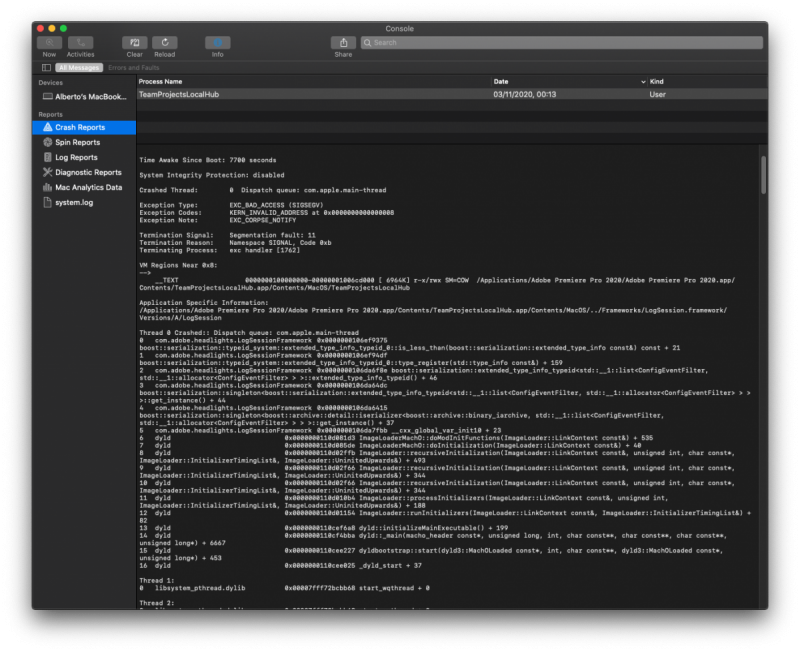
Task: Toggle the sidebar visibility button
Action: pos(46,67)
